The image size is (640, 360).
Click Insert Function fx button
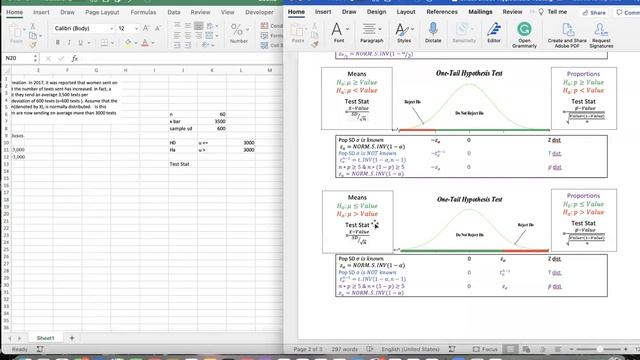(x=75, y=58)
